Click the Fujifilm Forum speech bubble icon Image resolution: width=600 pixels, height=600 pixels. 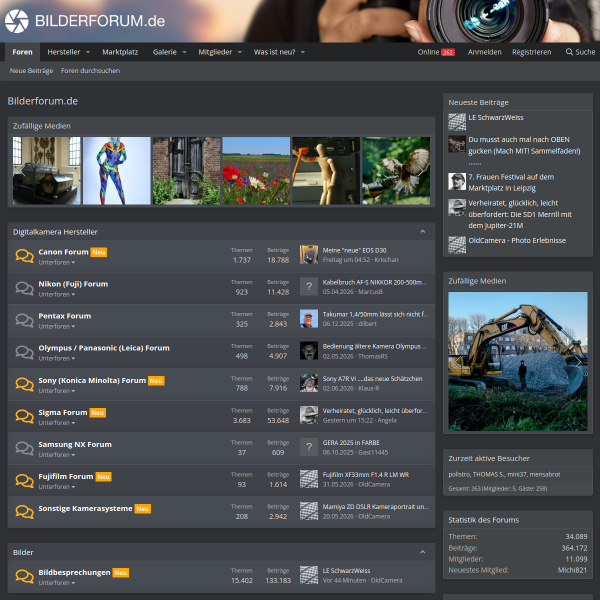(x=24, y=480)
